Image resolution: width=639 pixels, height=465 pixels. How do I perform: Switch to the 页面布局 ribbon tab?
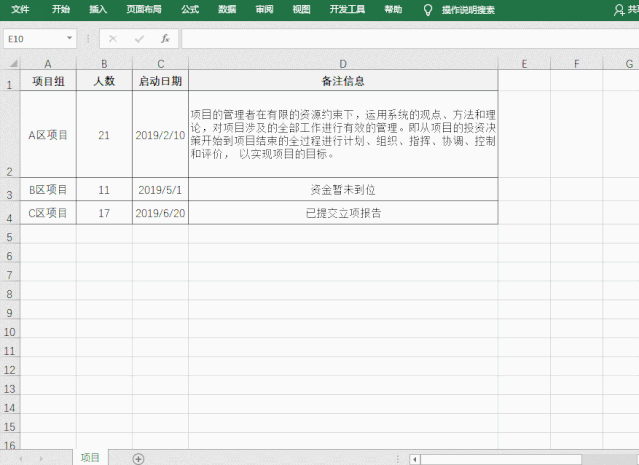[144, 9]
